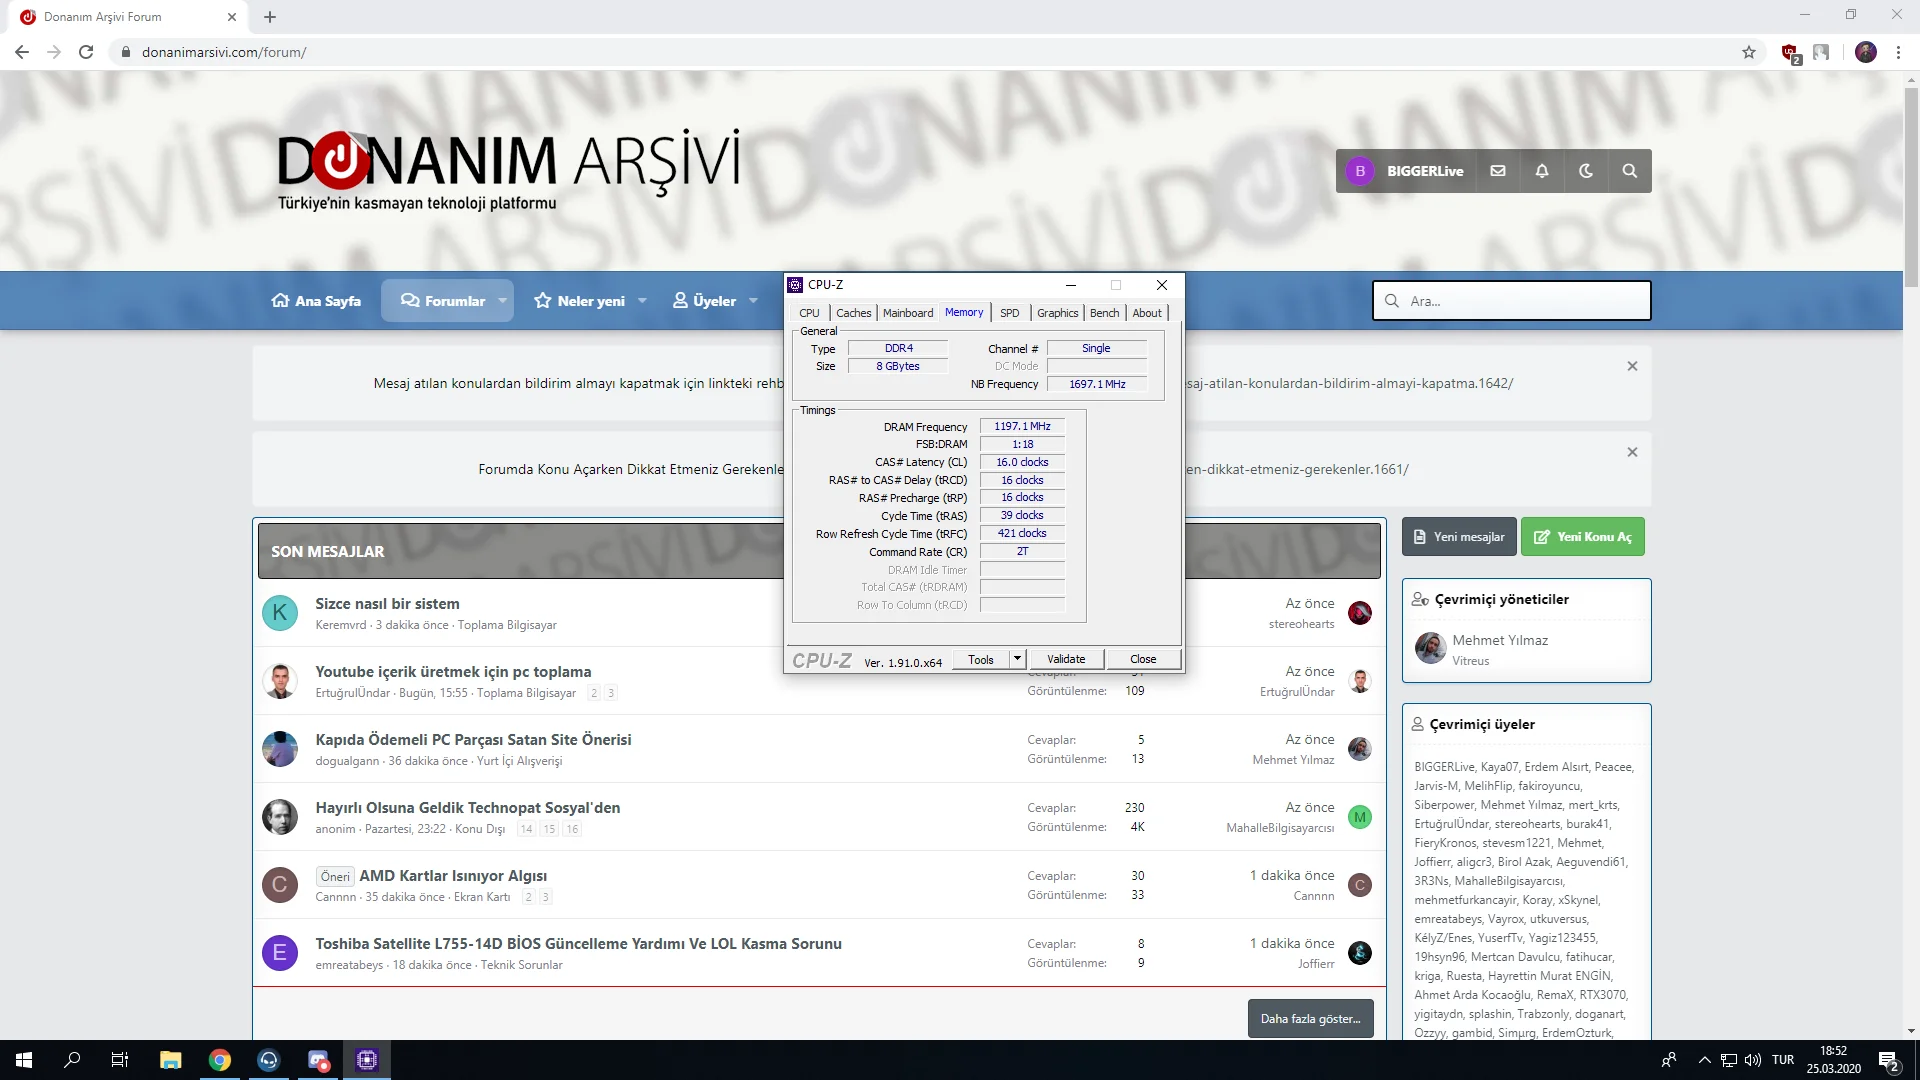
Task: Reload the page with refresh icon
Action: click(86, 52)
